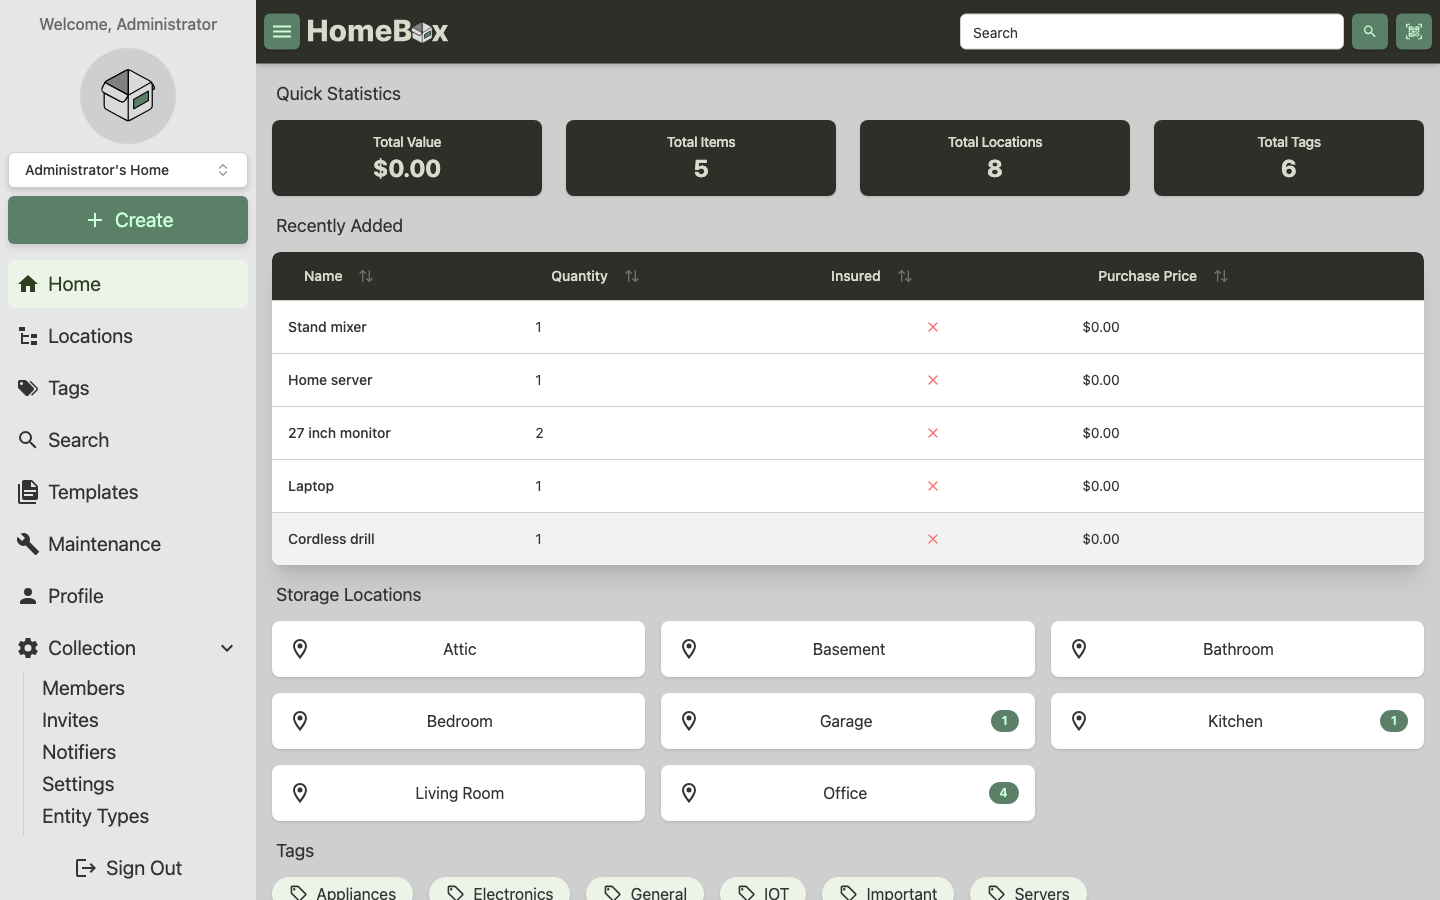Sort table by Purchase Price arrows
This screenshot has height=900, width=1440.
pos(1221,276)
